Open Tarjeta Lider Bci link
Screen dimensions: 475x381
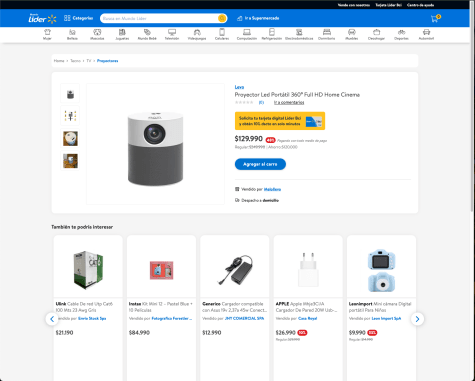[x=388, y=5]
